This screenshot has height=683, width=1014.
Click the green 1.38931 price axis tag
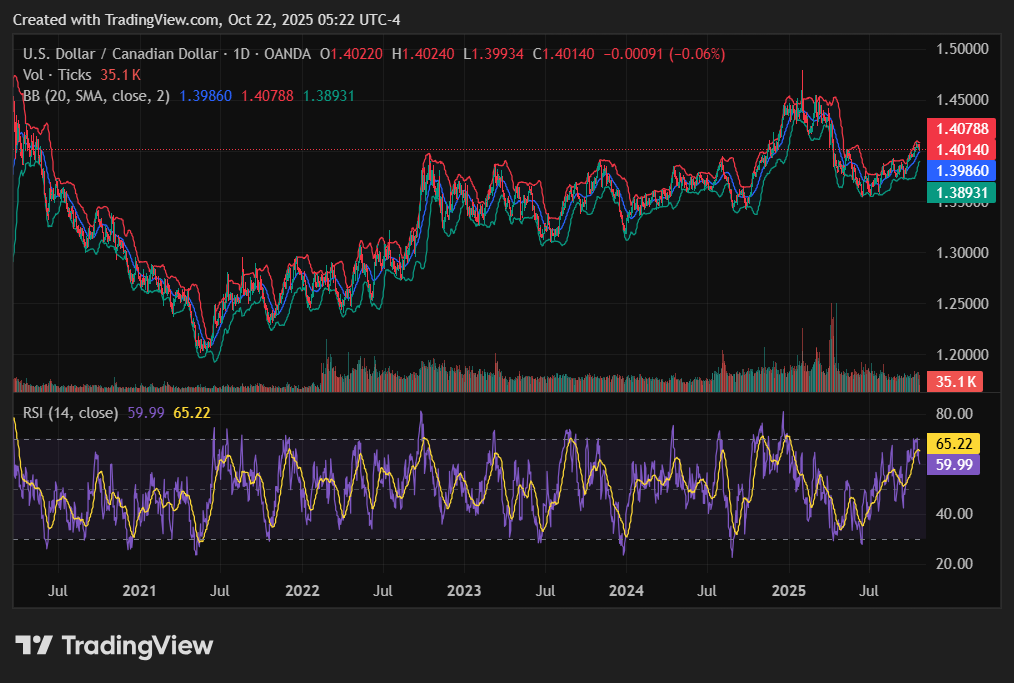click(955, 191)
